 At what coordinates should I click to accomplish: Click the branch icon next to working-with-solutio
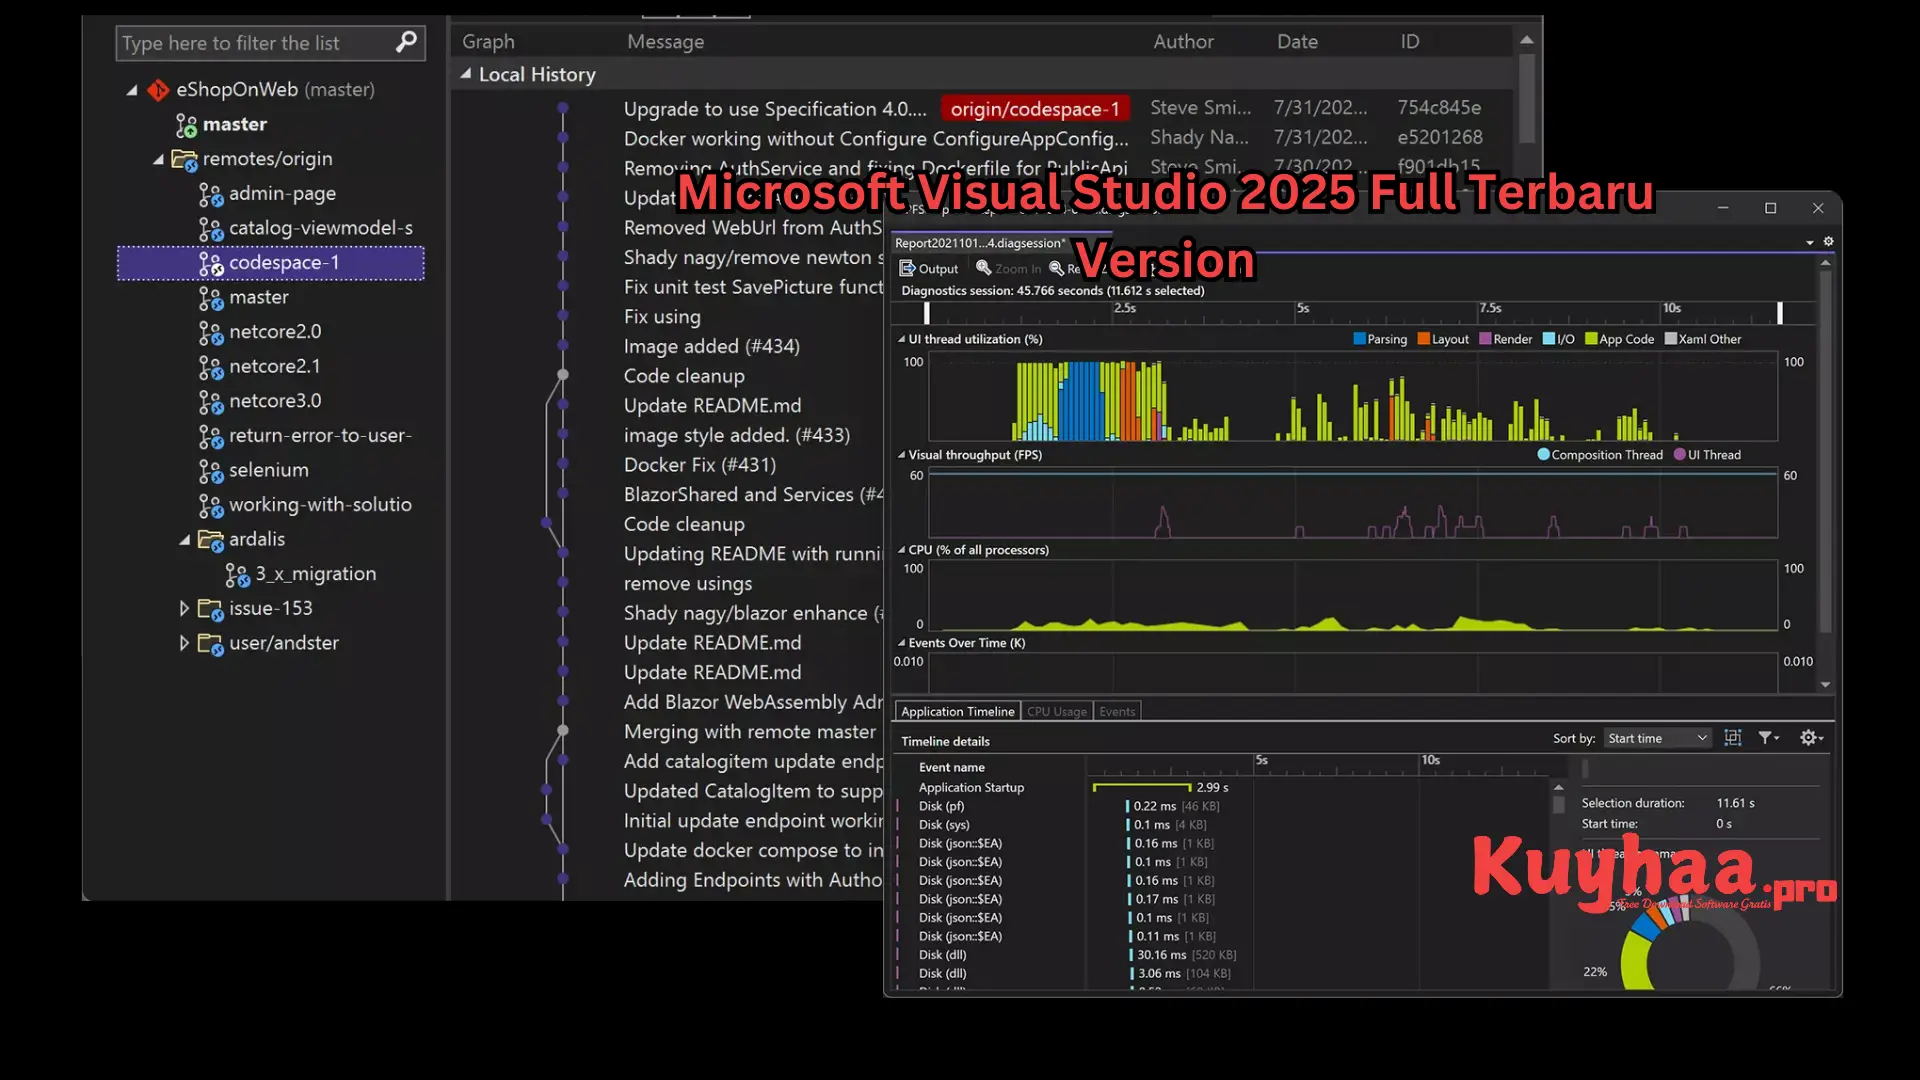[x=210, y=505]
